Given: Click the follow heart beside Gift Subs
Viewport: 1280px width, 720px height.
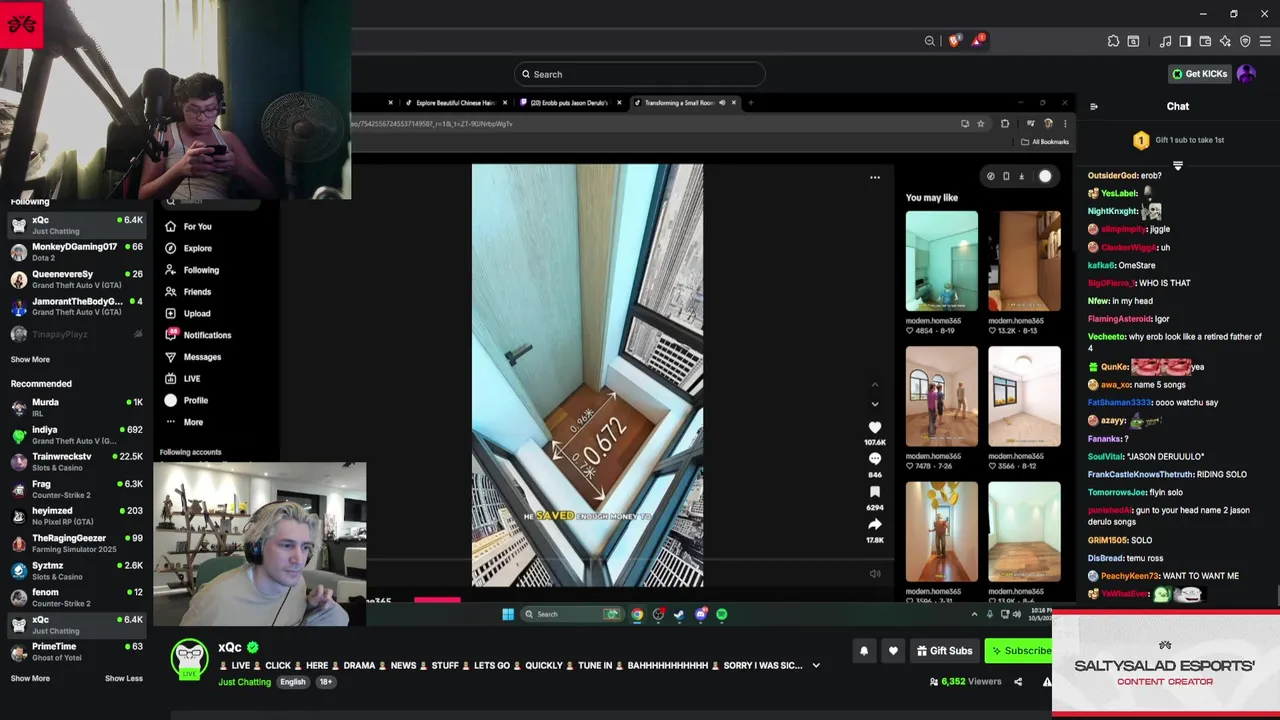Looking at the screenshot, I should coord(893,651).
